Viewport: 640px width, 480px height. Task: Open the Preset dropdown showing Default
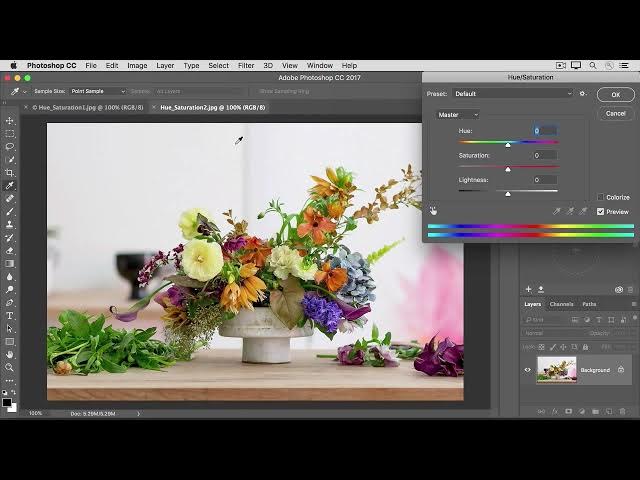click(x=512, y=94)
